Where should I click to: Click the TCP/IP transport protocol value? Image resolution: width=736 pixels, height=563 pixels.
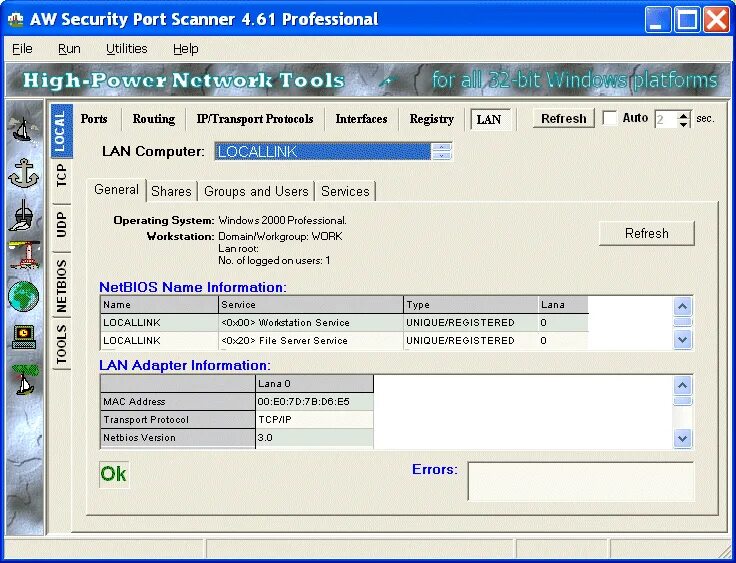pyautogui.click(x=314, y=419)
